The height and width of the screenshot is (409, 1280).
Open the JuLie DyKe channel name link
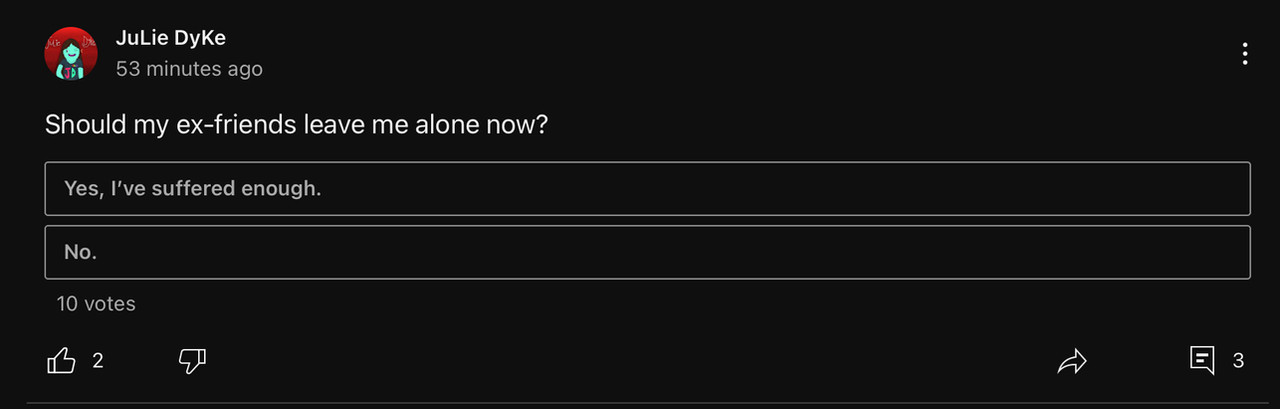click(171, 38)
